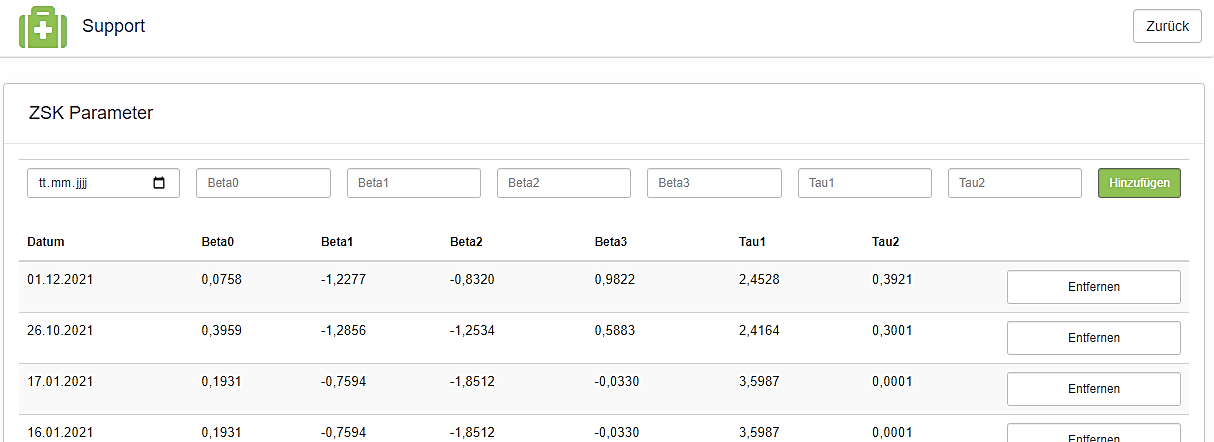Select the Tau2 table column header

[885, 242]
